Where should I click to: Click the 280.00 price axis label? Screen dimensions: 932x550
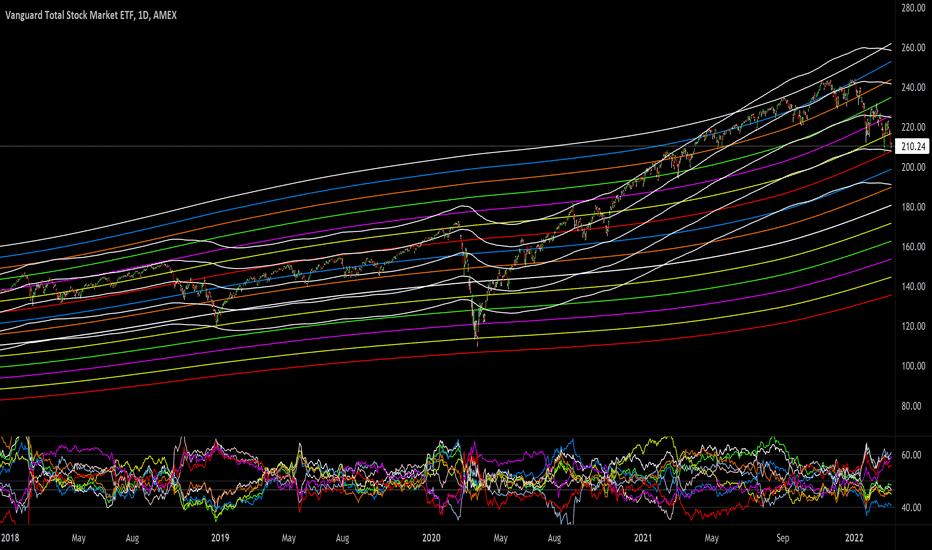point(913,8)
